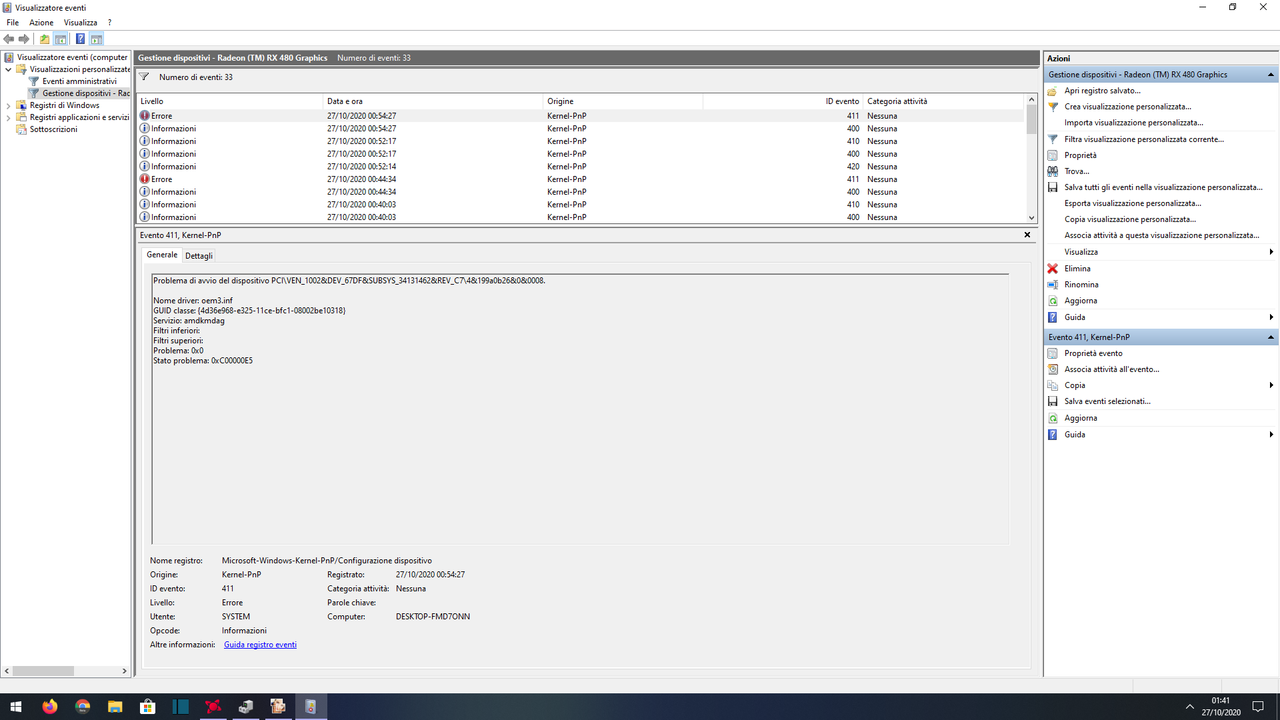
Task: Open the File menu
Action: click(12, 22)
